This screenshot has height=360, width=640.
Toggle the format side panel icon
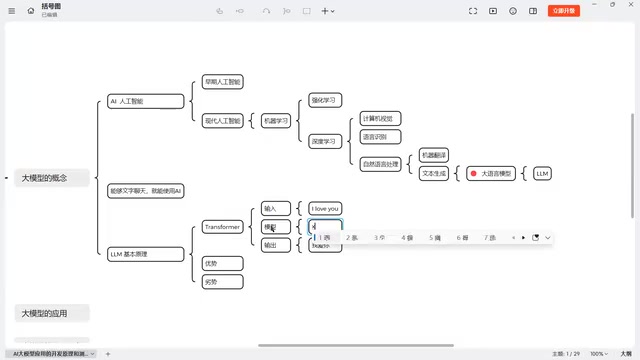coord(533,11)
